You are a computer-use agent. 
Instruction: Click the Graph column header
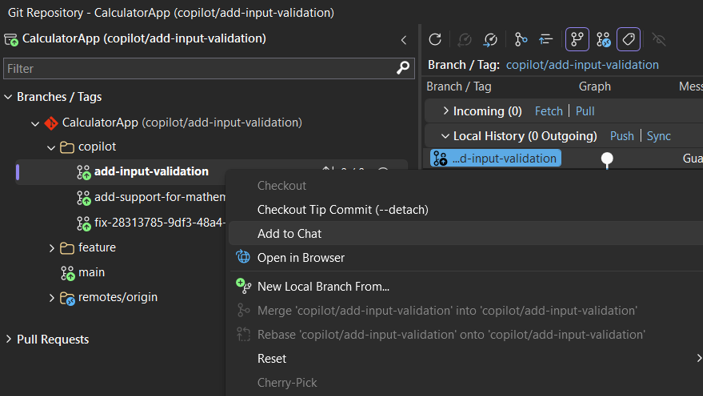tap(595, 87)
